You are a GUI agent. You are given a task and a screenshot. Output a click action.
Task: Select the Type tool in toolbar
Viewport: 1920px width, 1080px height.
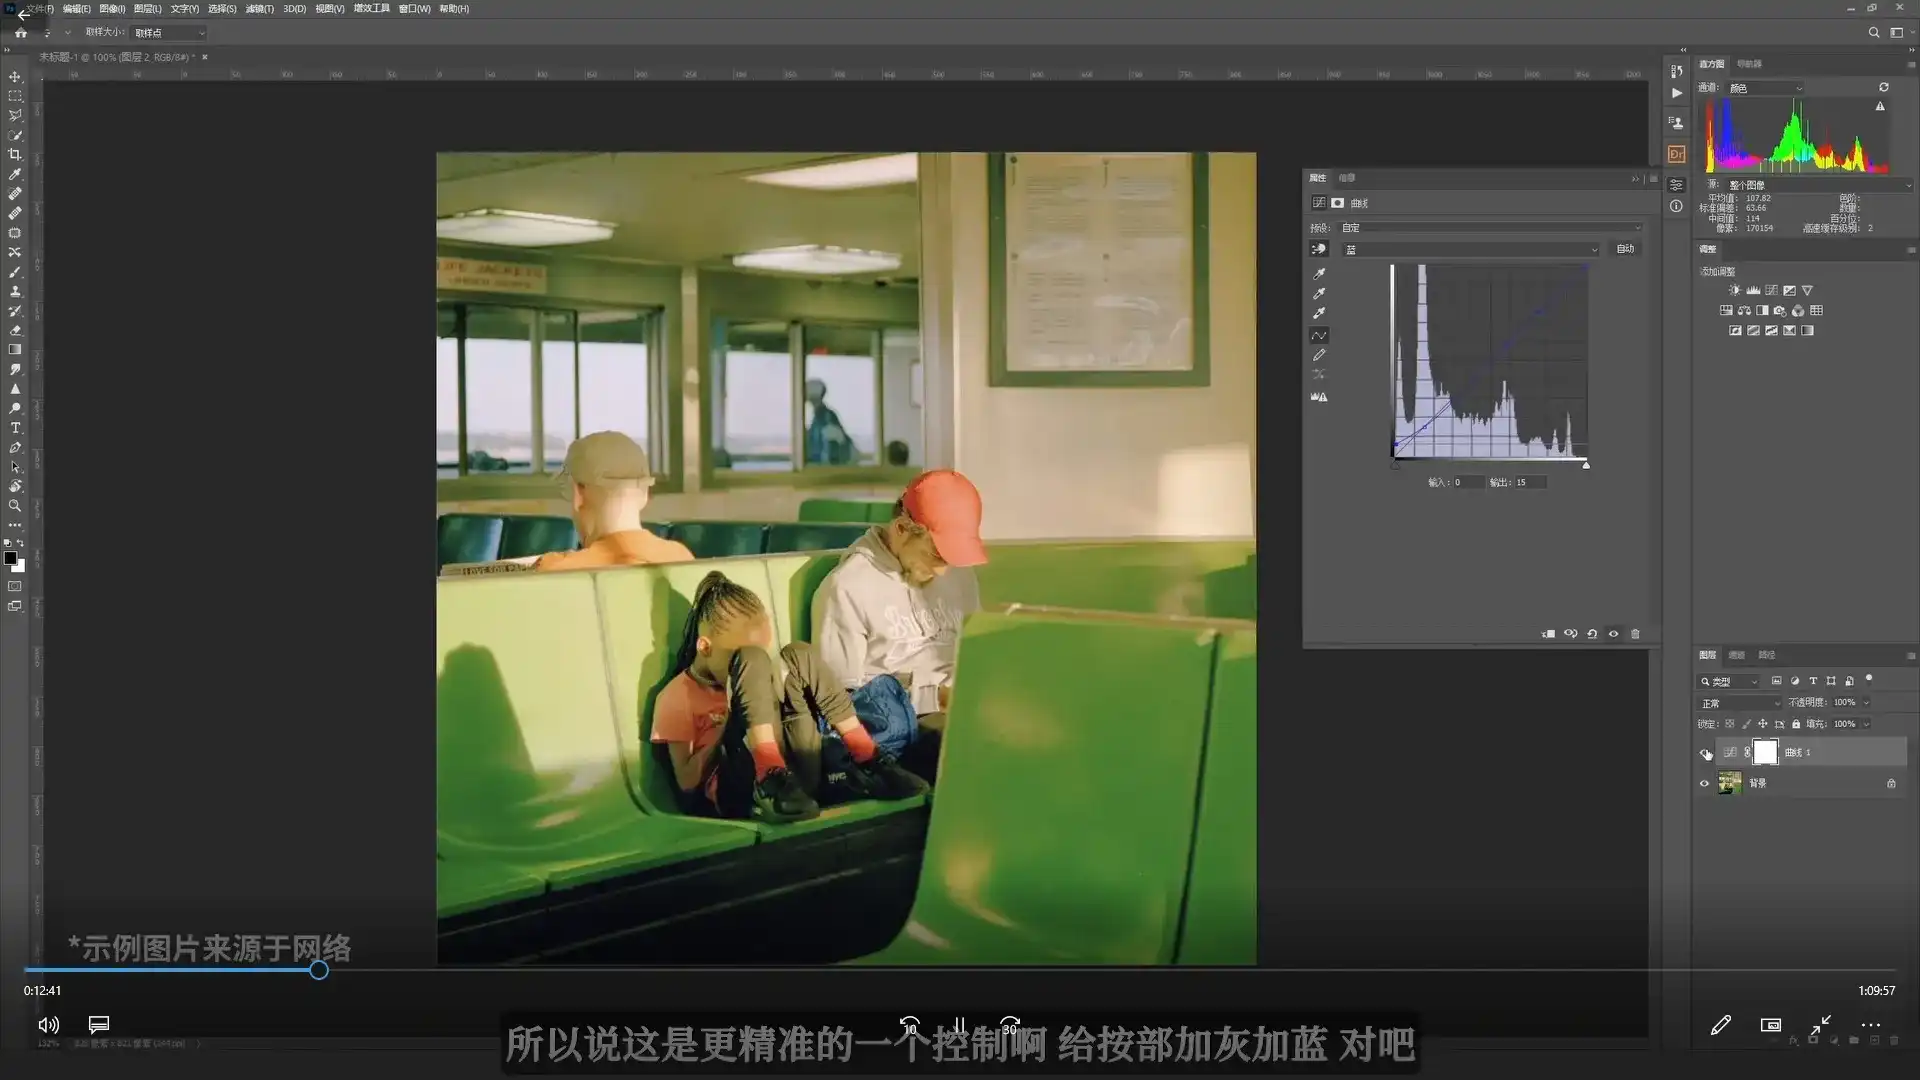click(x=15, y=428)
